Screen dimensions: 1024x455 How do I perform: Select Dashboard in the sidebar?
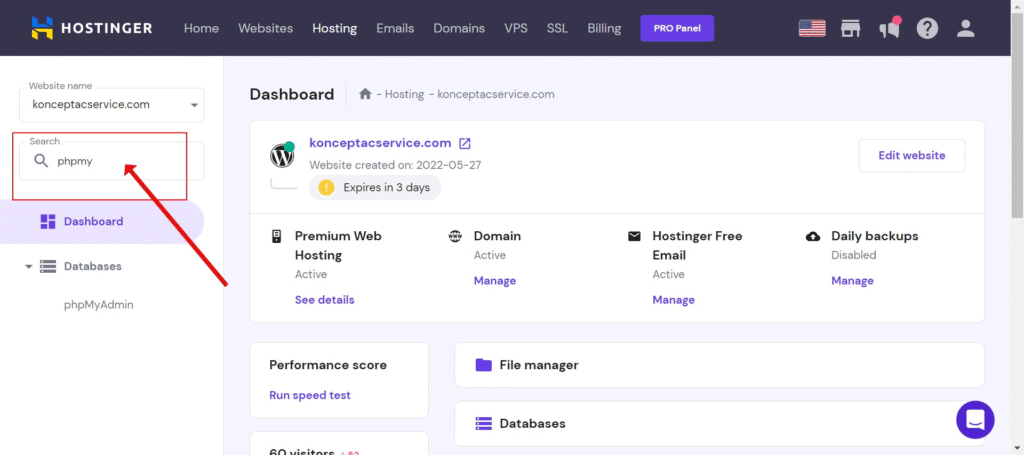coord(102,221)
